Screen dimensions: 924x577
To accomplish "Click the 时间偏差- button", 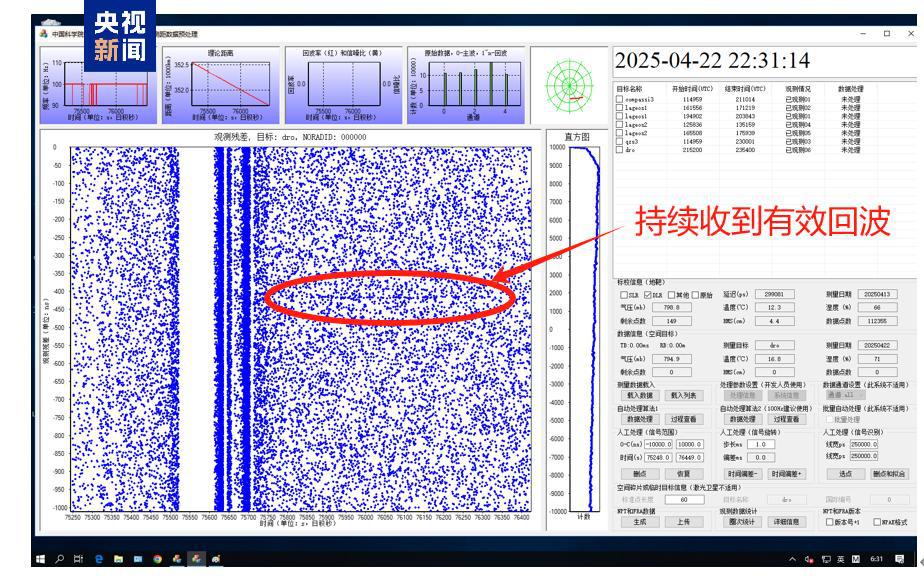I will coord(742,474).
